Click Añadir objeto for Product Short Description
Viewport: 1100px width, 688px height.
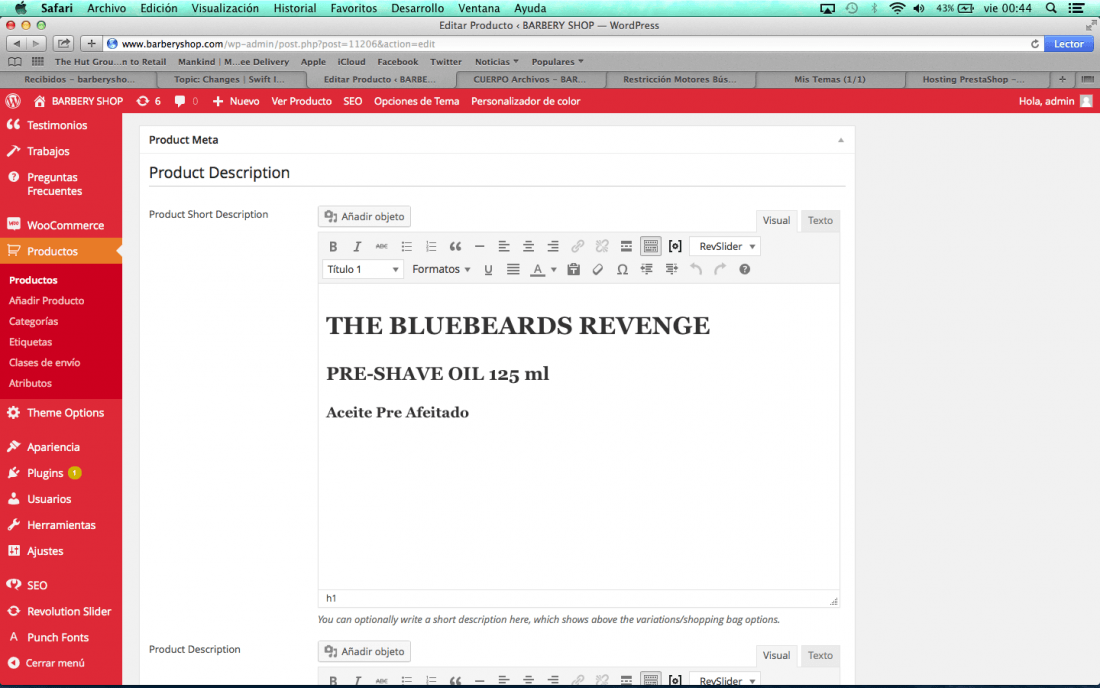click(x=364, y=217)
